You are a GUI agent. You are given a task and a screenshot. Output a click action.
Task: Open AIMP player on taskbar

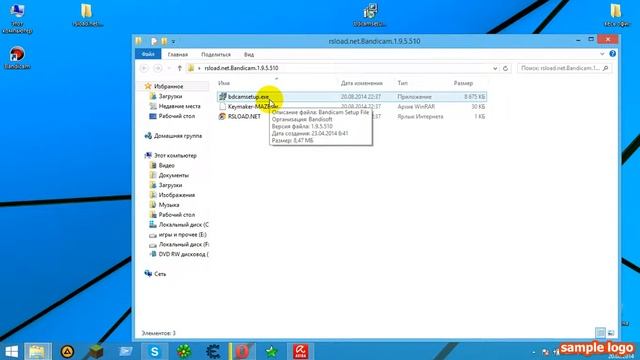click(67, 351)
